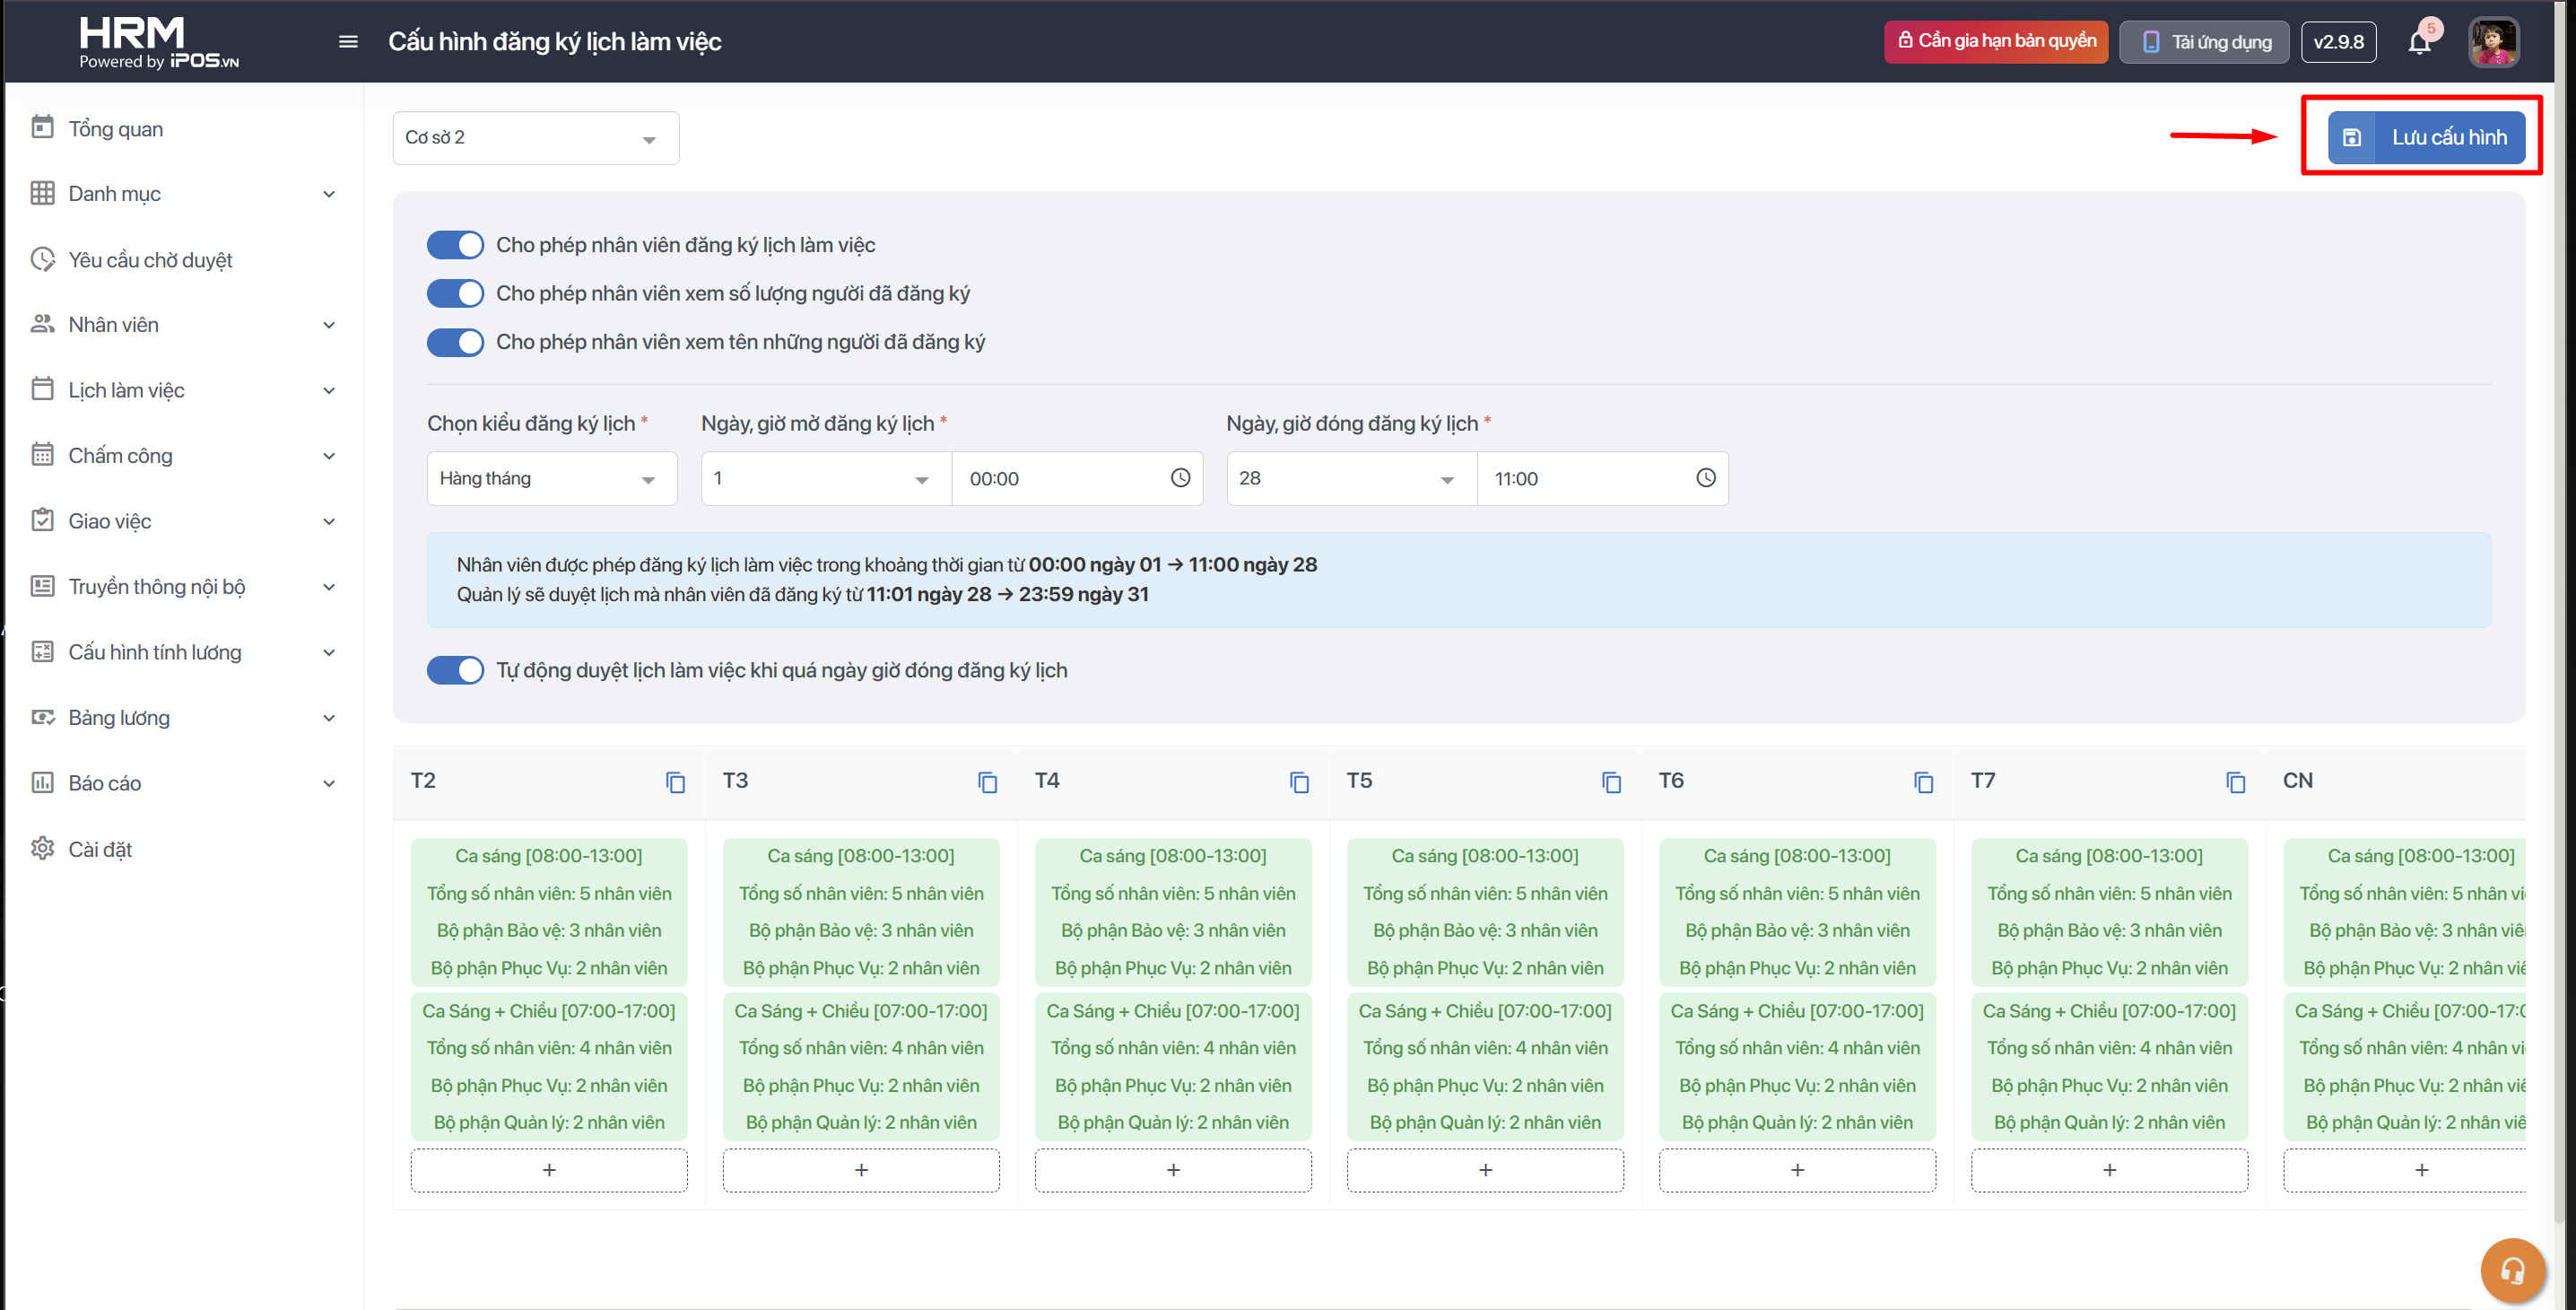Click the Lưu cấu hình button
This screenshot has height=1310, width=2576.
coord(2425,137)
